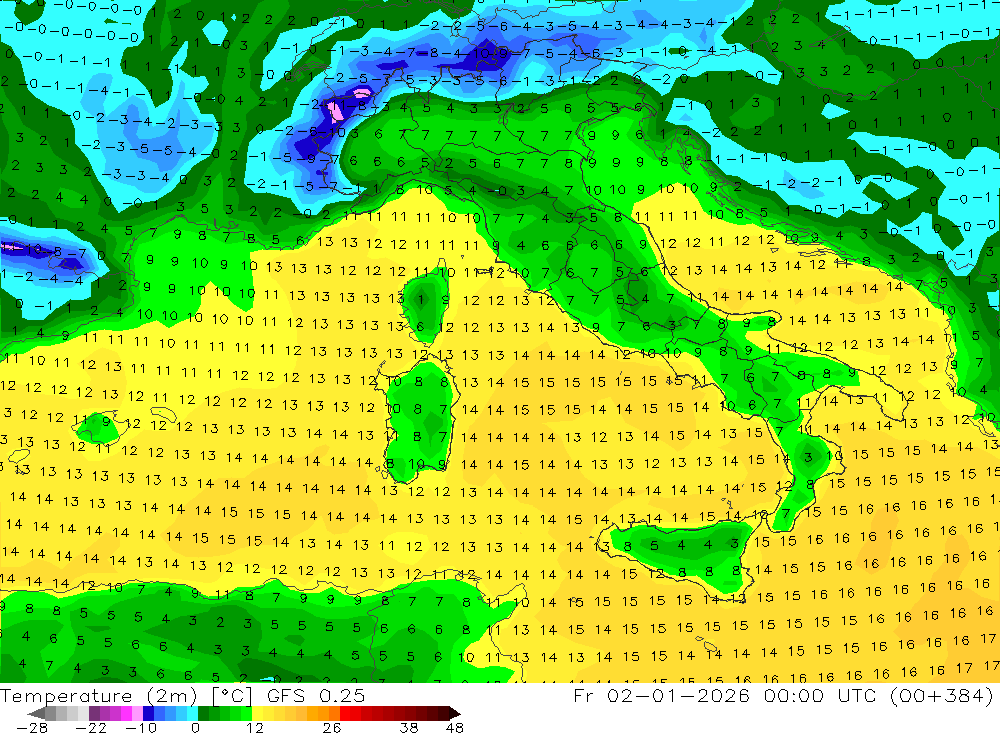Pick the darkest green swatch right of 0
This screenshot has height=733, width=1000.
pos(203,713)
